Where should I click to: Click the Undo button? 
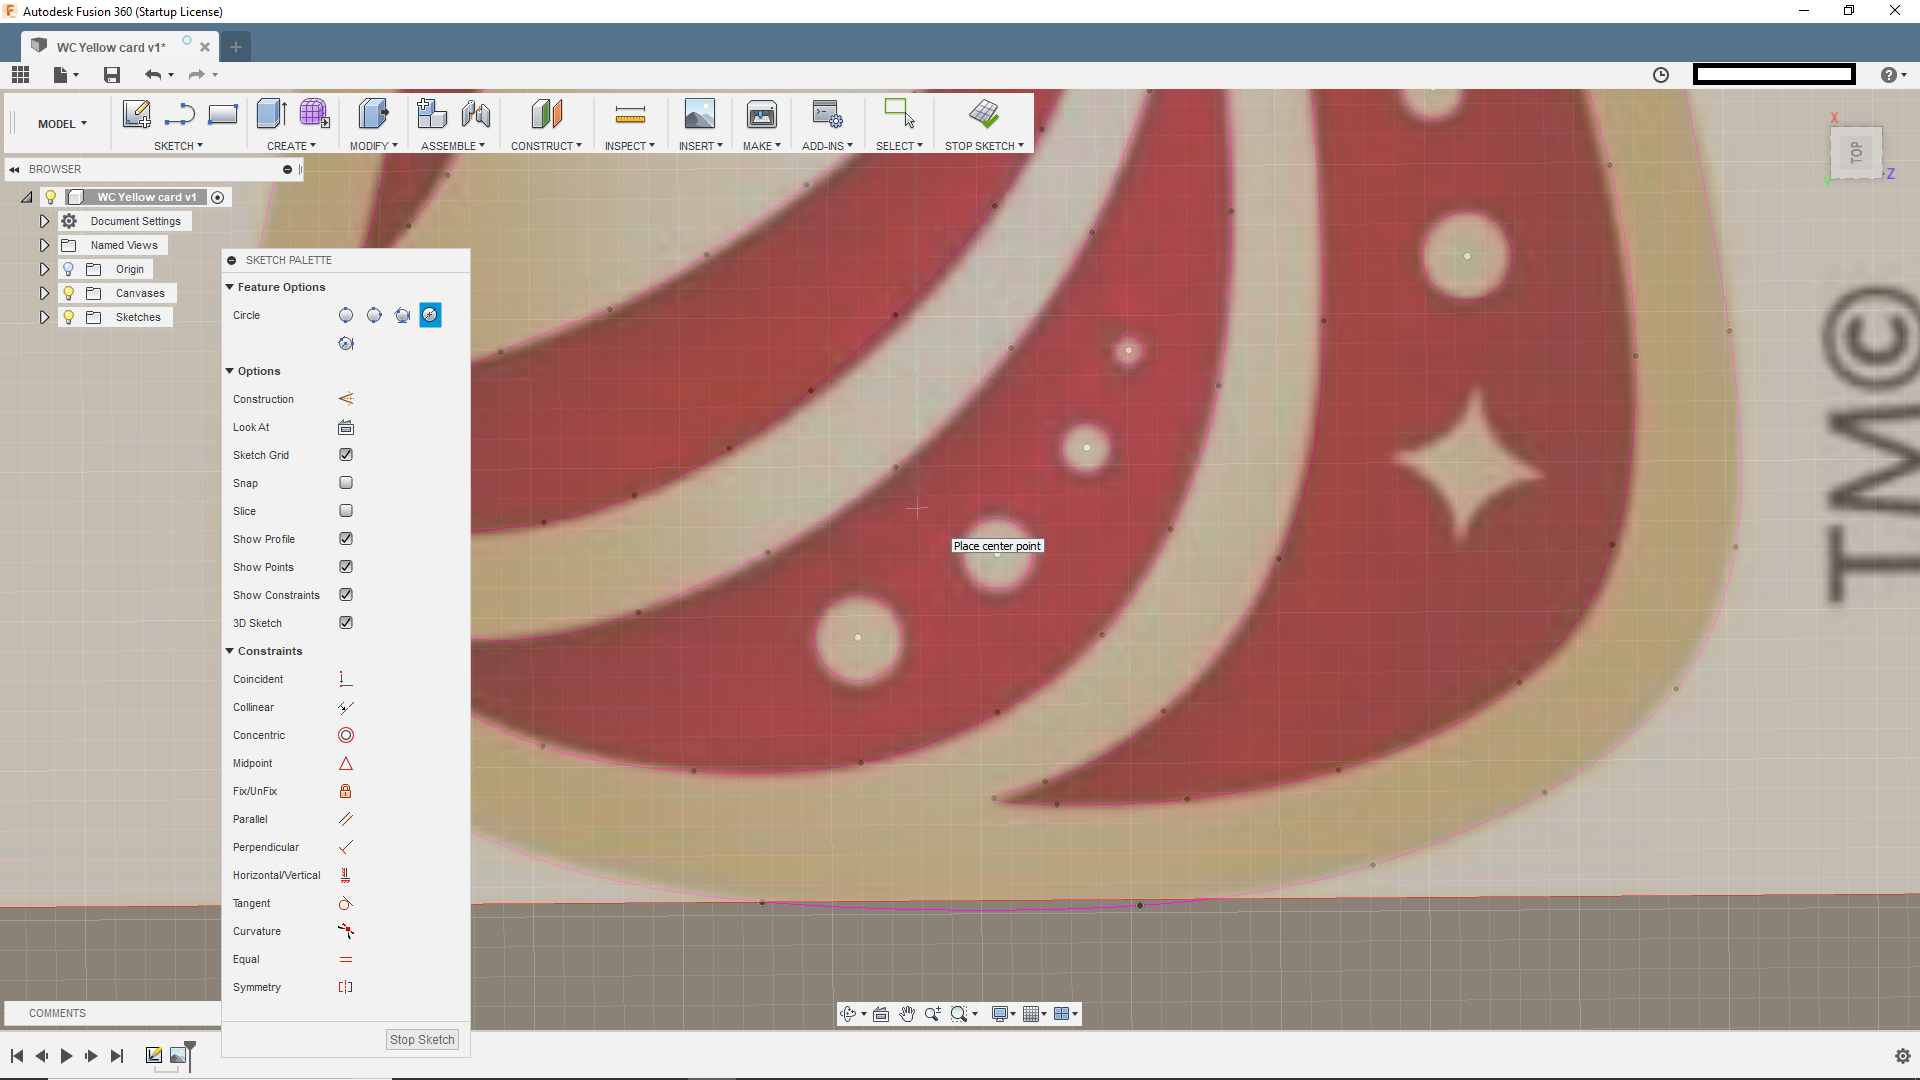153,75
